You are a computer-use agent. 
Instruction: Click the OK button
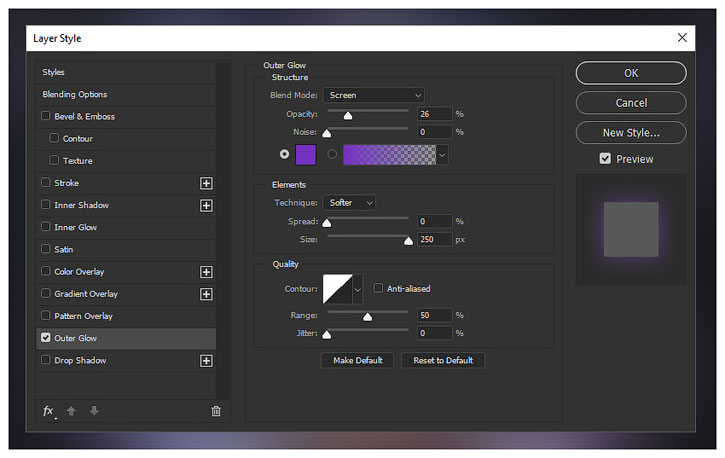click(631, 73)
